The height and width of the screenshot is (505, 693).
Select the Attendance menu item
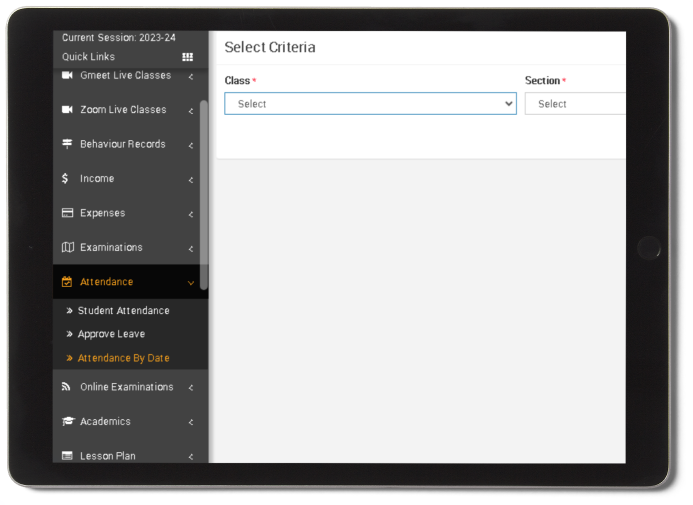[130, 282]
